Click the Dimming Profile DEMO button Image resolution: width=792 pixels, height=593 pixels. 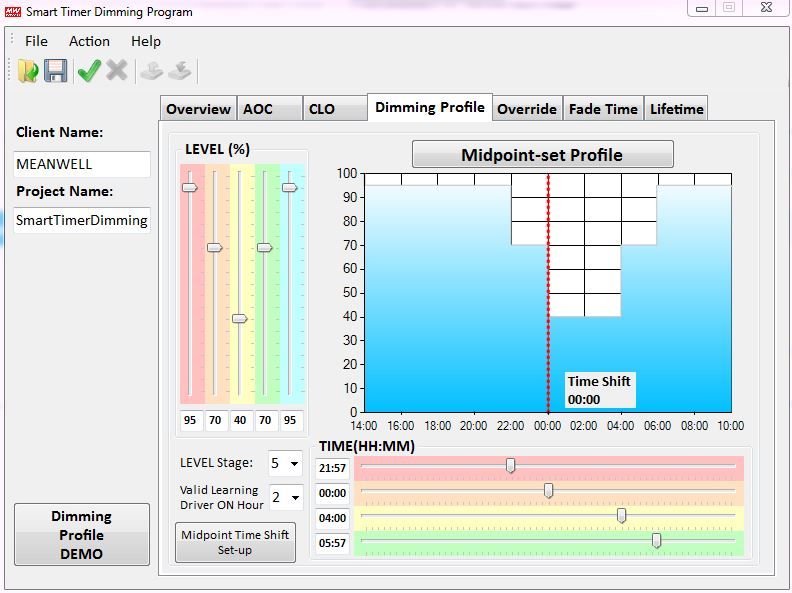pos(82,535)
